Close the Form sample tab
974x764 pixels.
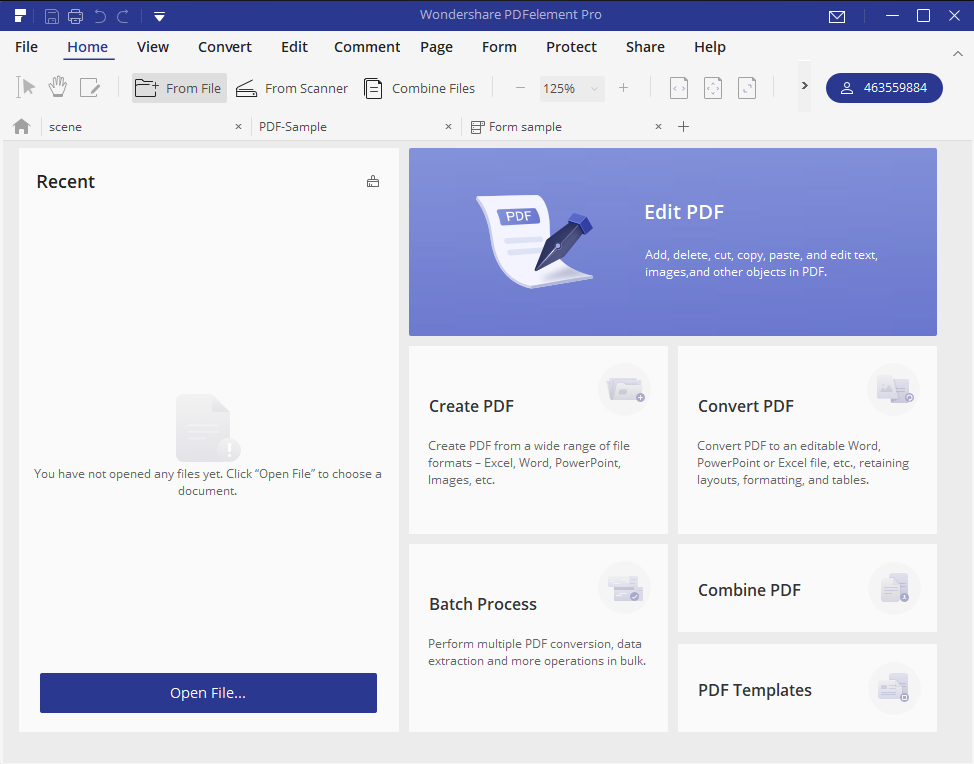(658, 127)
